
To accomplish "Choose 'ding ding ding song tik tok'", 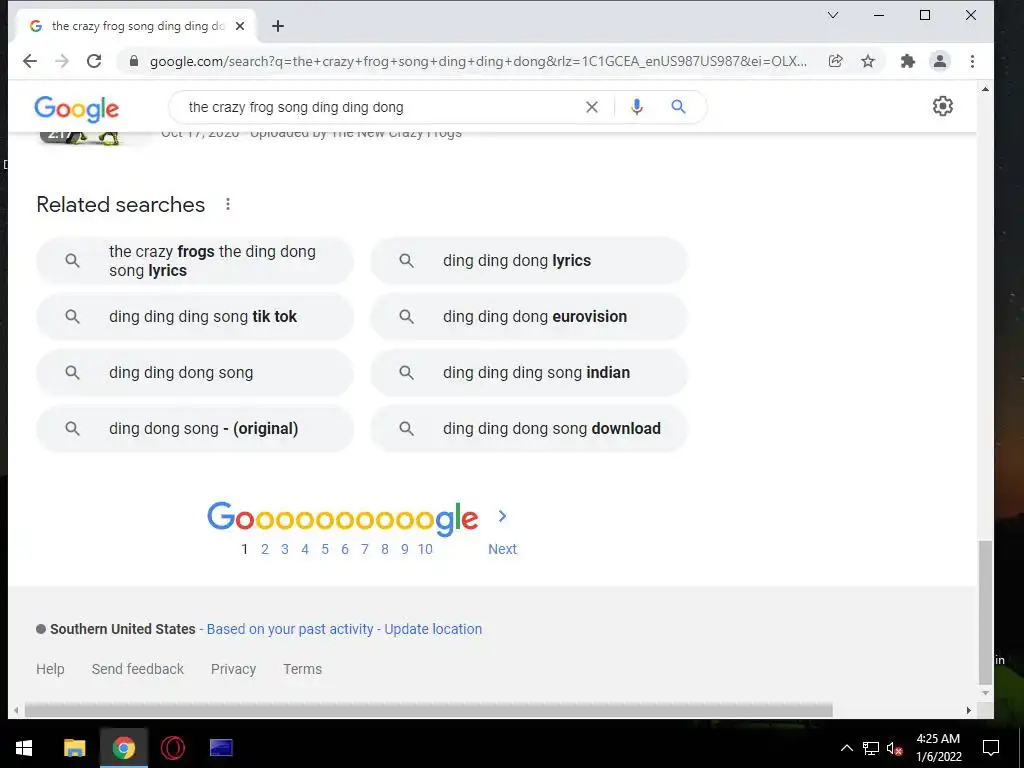I will point(195,317).
